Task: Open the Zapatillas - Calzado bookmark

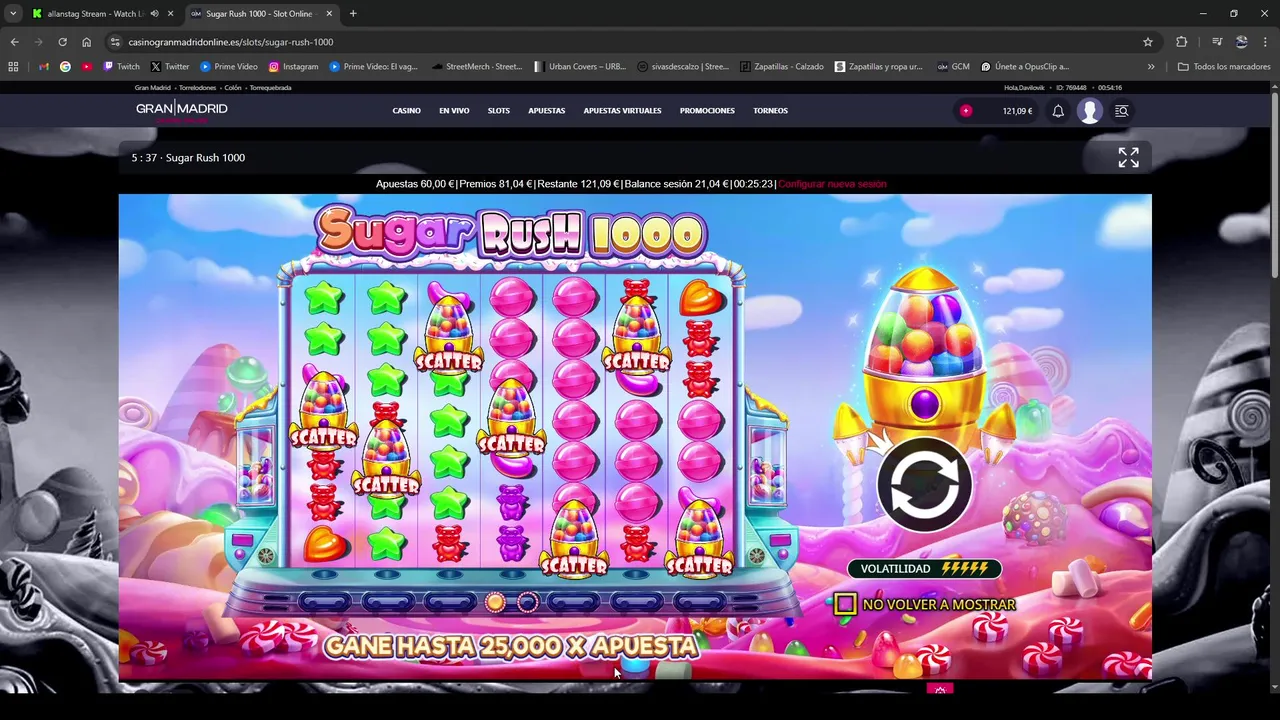Action: pyautogui.click(x=782, y=67)
